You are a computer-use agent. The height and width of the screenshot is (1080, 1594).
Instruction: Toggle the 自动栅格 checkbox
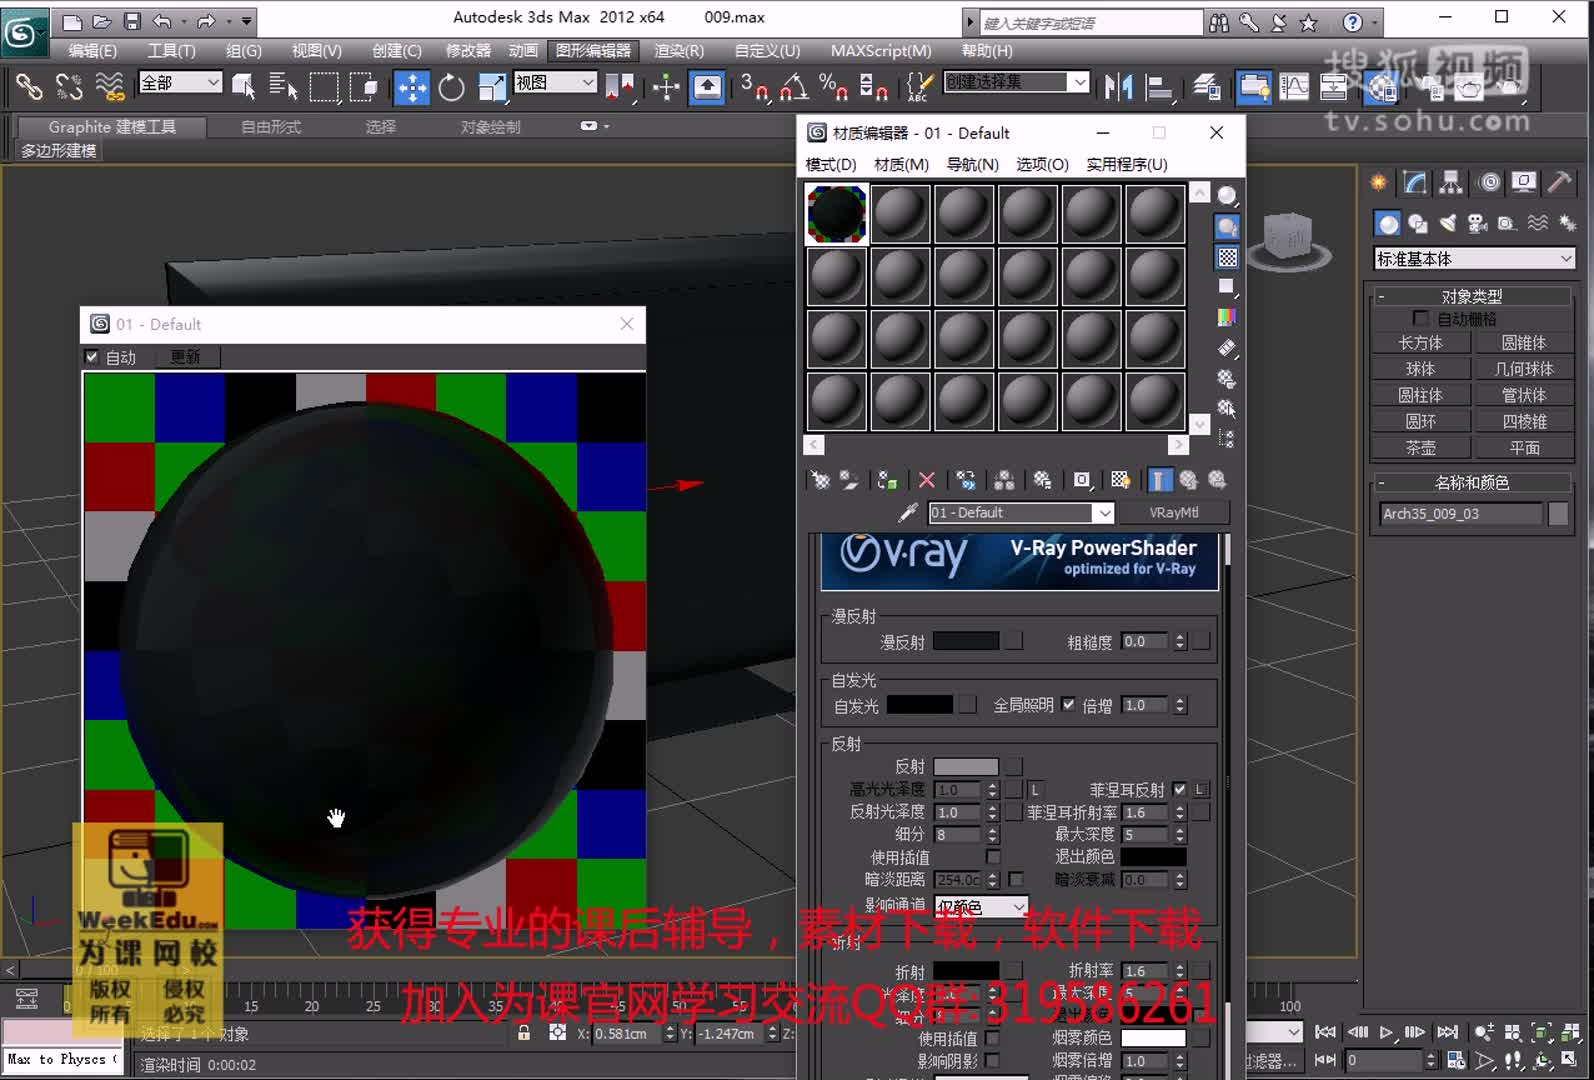[1420, 318]
